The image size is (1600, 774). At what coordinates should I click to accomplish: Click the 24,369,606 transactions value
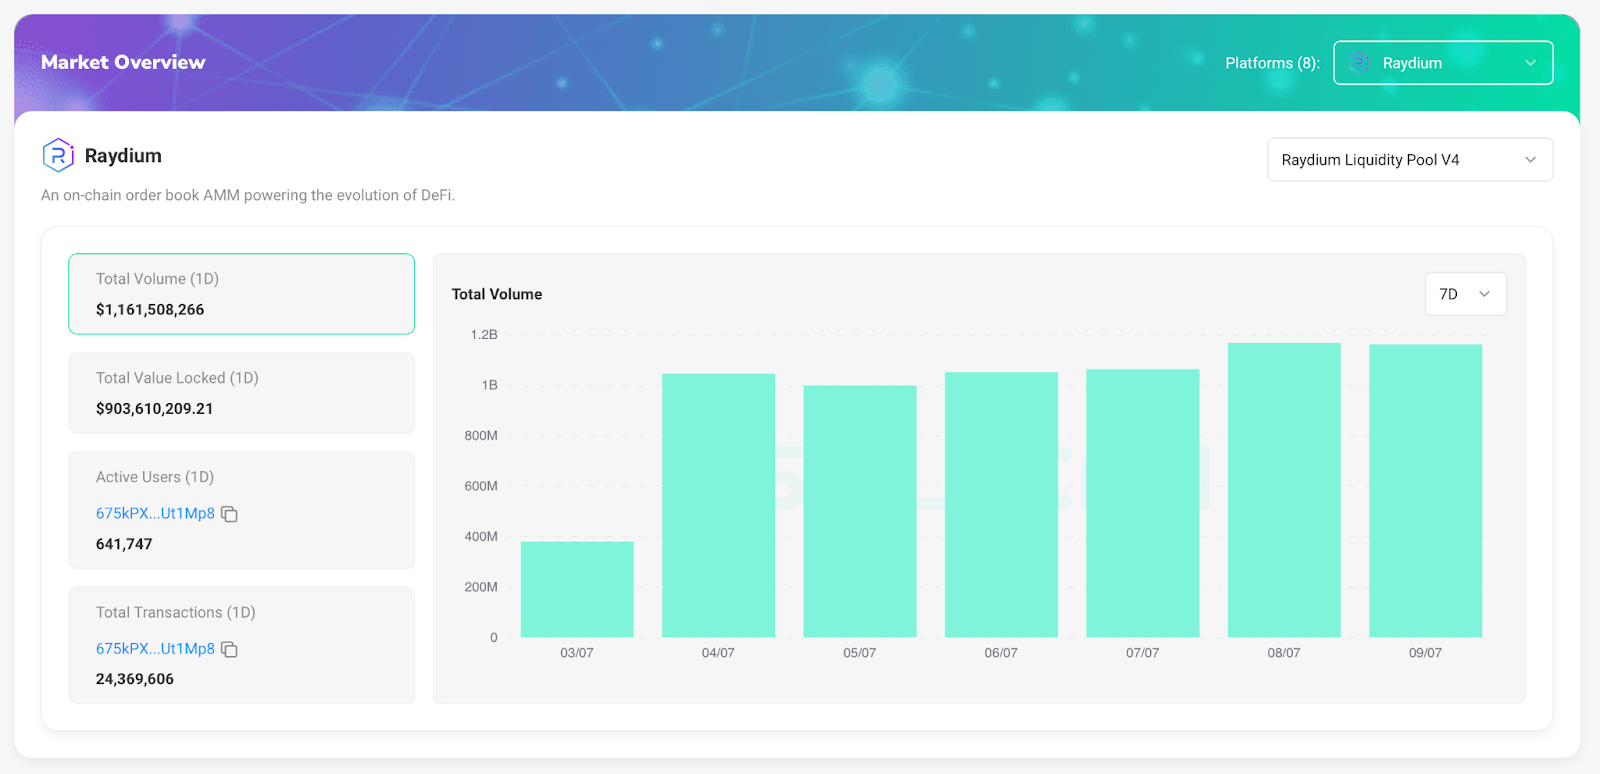135,679
